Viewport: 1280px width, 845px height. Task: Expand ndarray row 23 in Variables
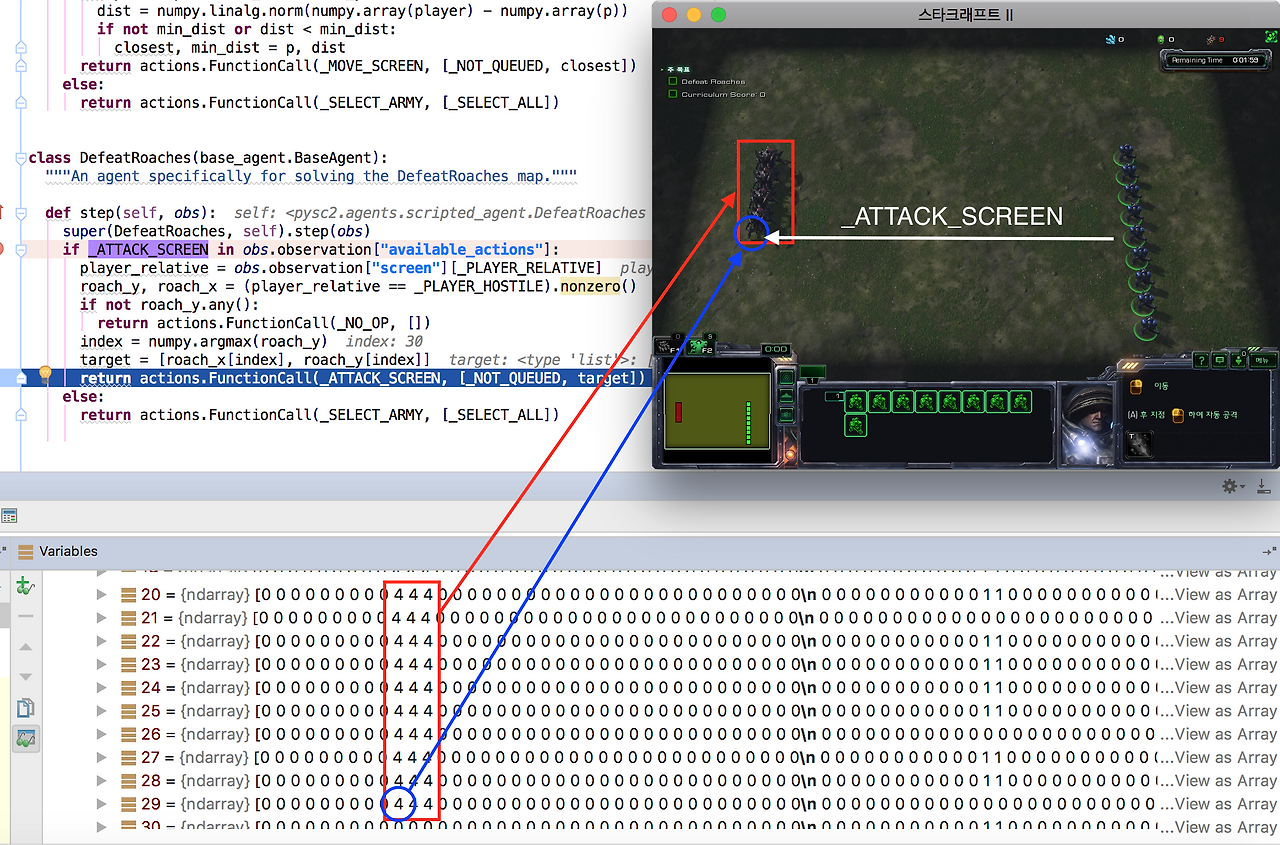(101, 664)
